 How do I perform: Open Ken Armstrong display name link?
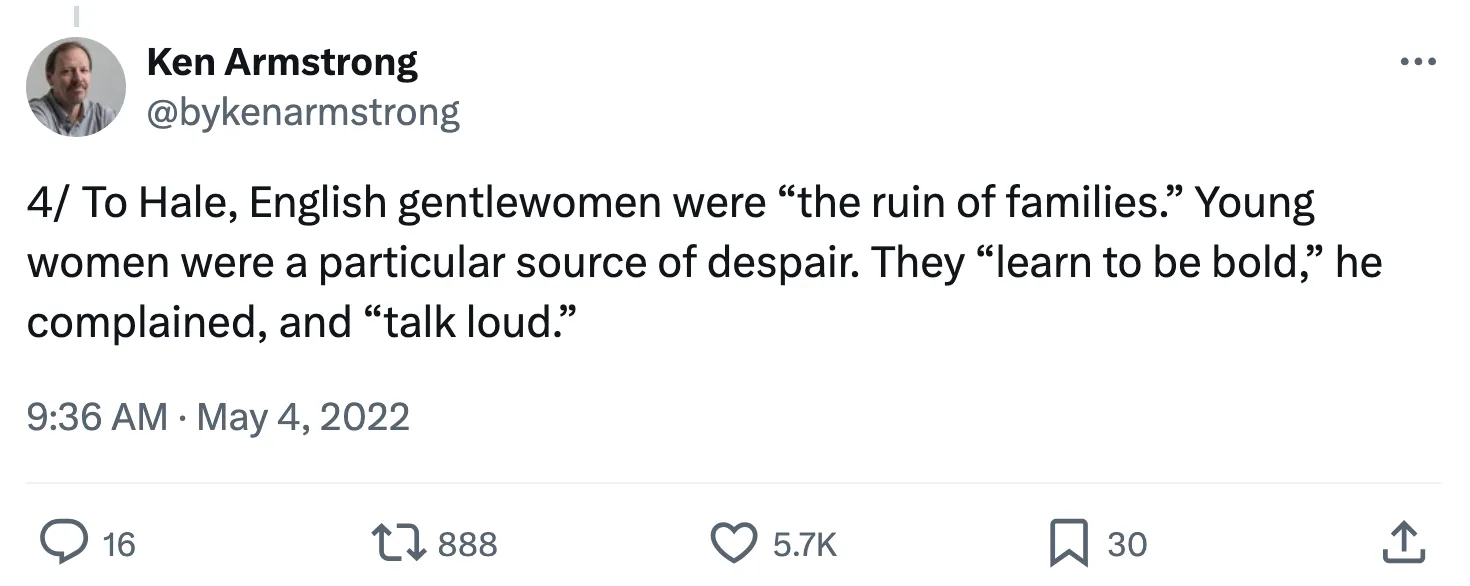[282, 63]
